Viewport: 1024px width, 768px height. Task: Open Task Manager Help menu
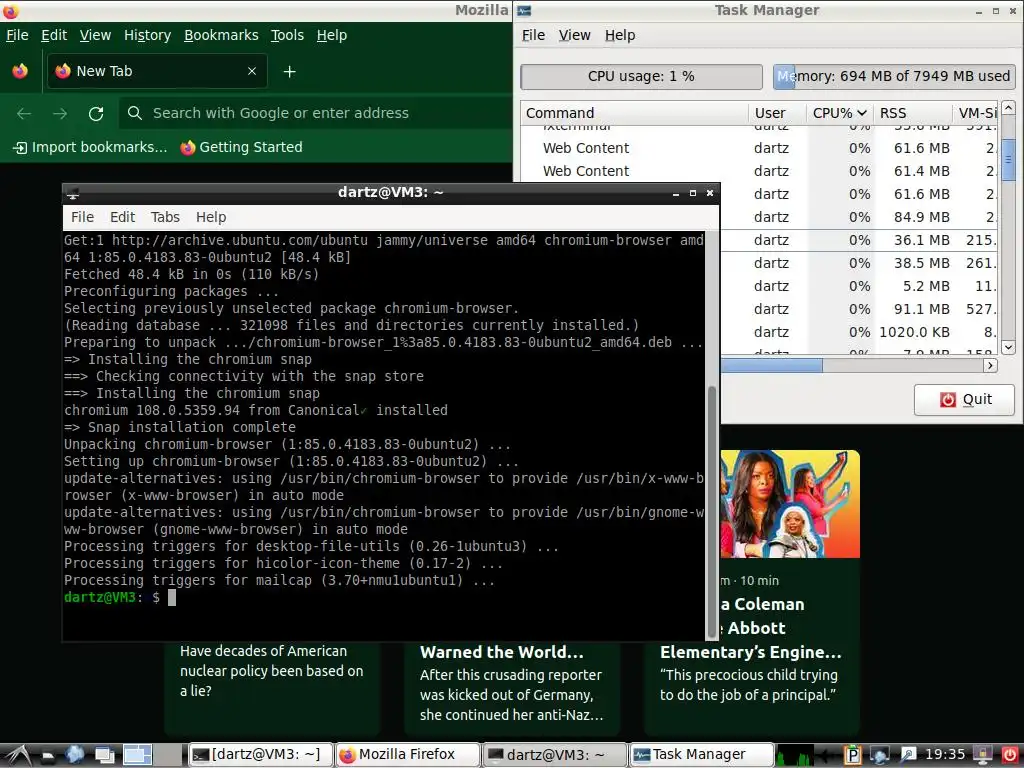620,35
